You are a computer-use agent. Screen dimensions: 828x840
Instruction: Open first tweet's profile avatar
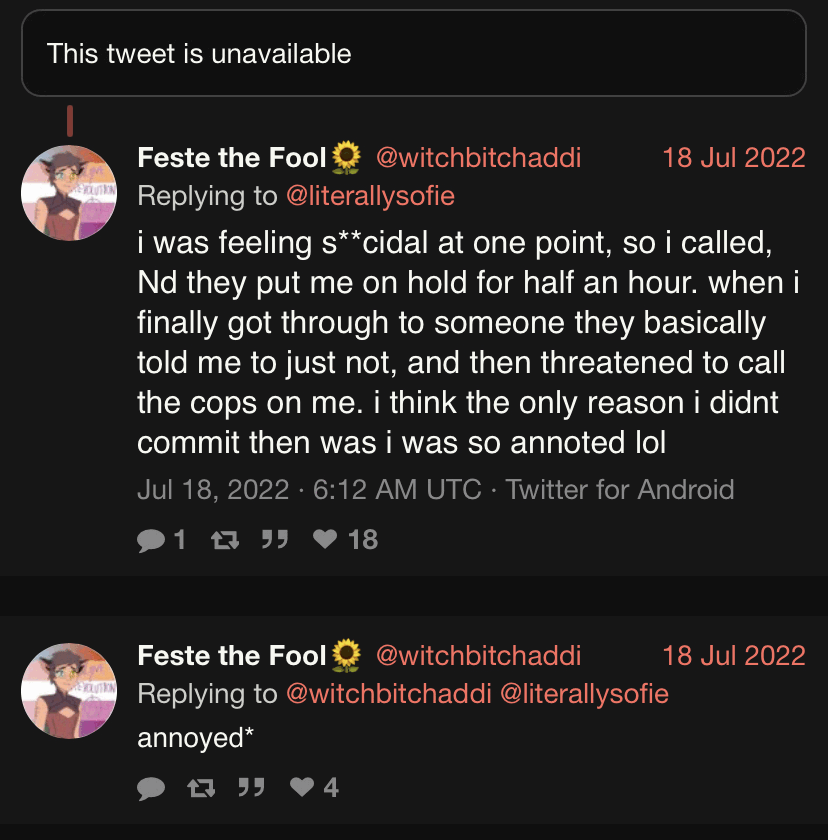tap(69, 193)
